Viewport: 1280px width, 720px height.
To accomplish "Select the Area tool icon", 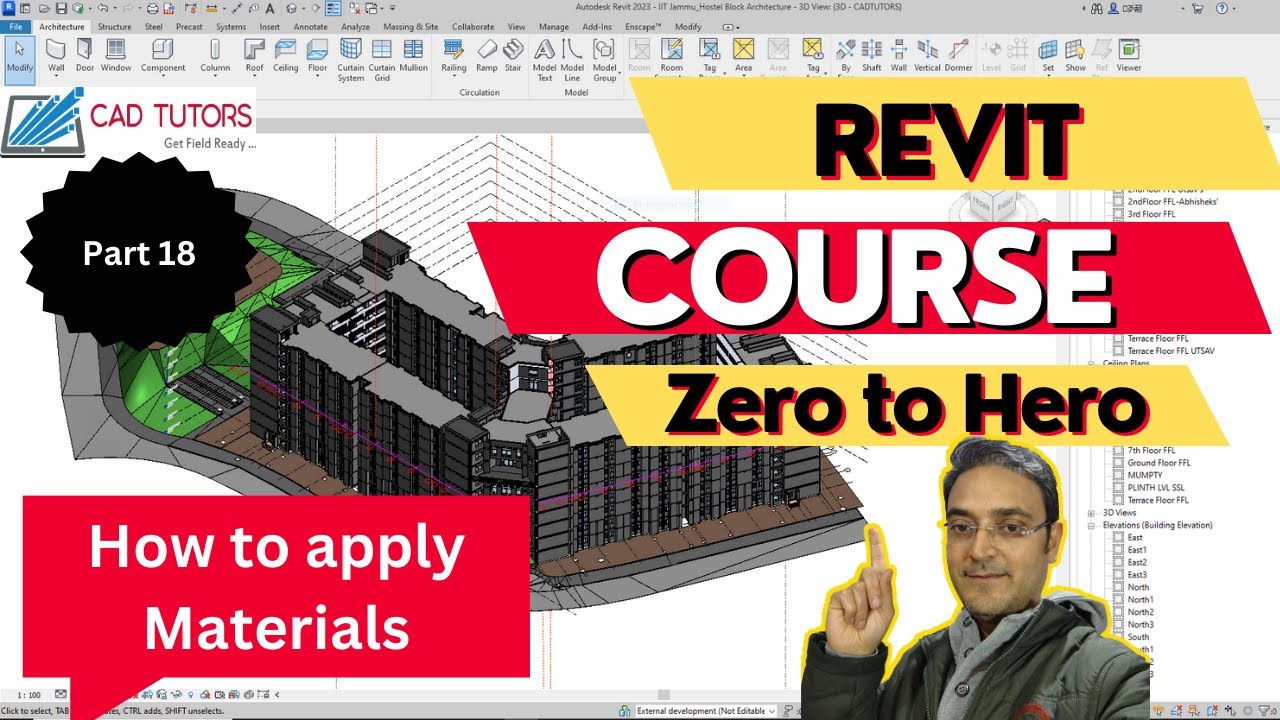I will click(x=743, y=49).
